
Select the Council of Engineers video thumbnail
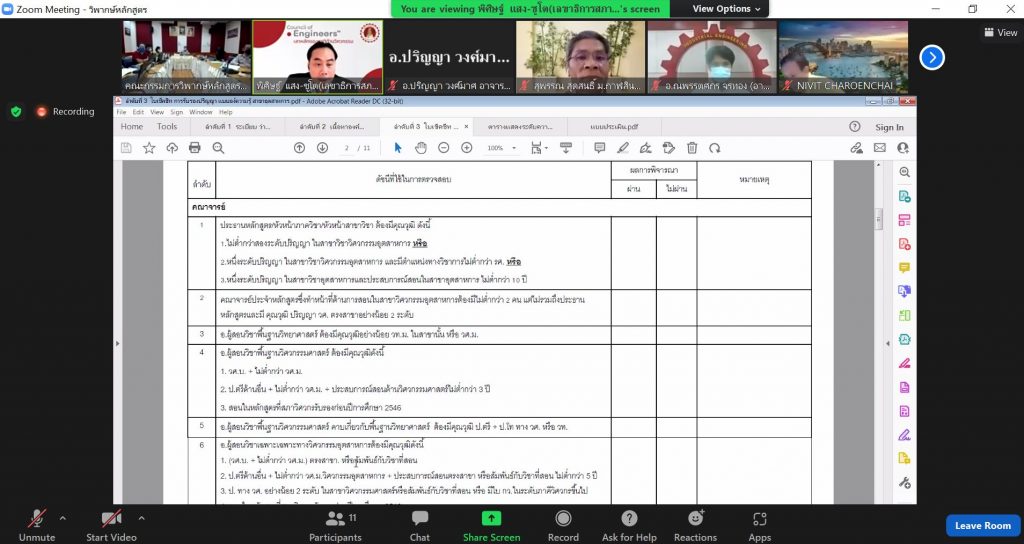coord(317,57)
